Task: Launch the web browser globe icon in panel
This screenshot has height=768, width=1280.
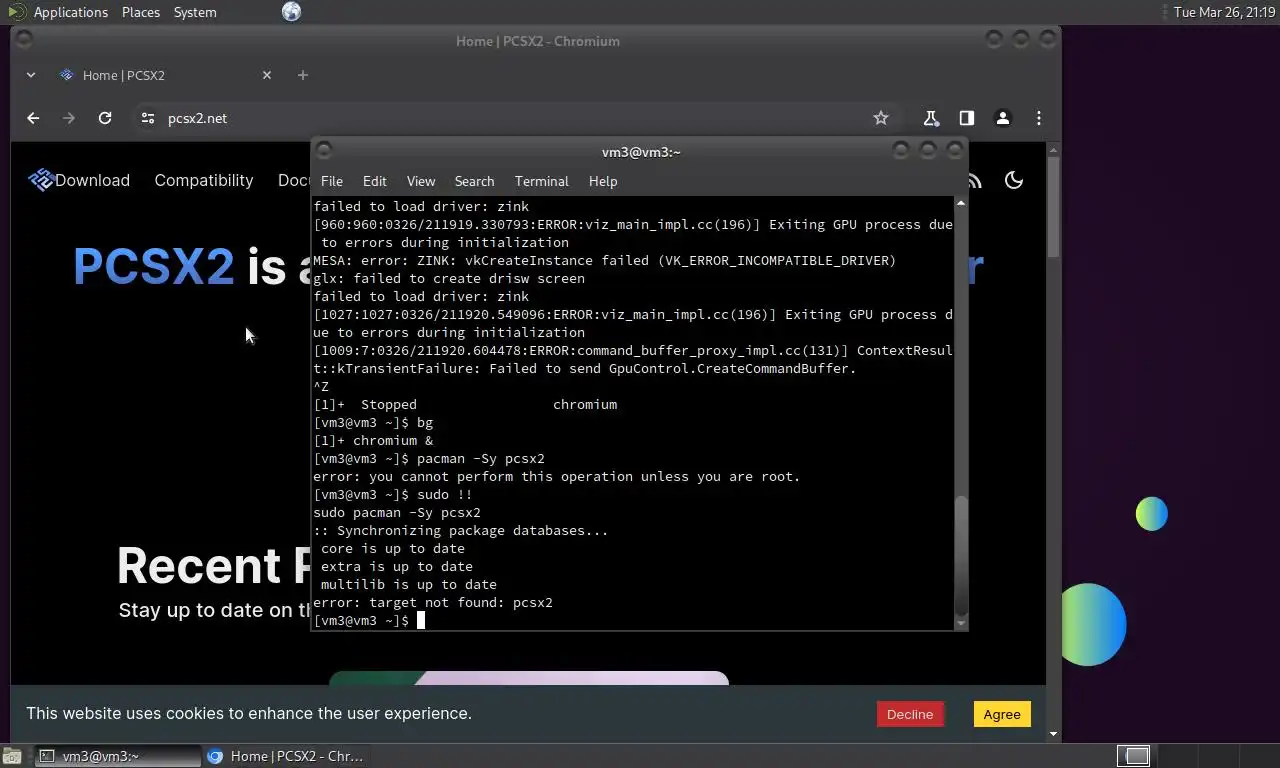Action: [291, 12]
